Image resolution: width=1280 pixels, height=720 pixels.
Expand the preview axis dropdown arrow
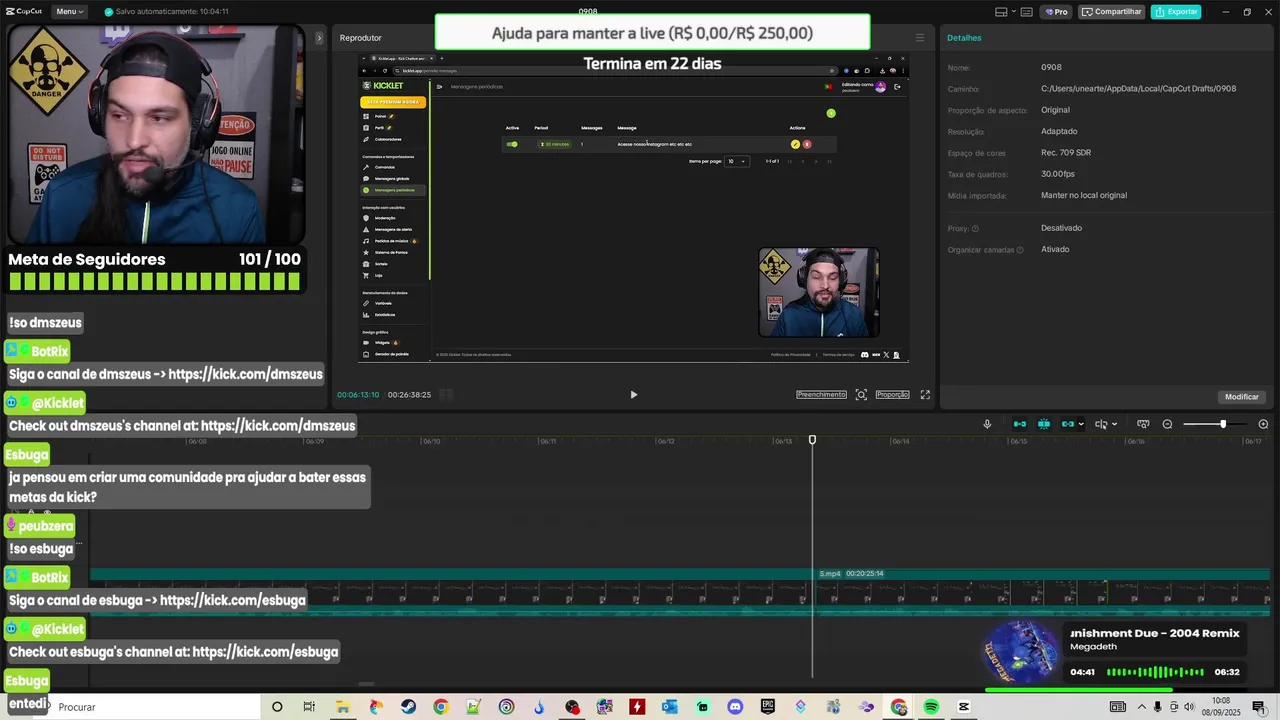(x=1114, y=424)
